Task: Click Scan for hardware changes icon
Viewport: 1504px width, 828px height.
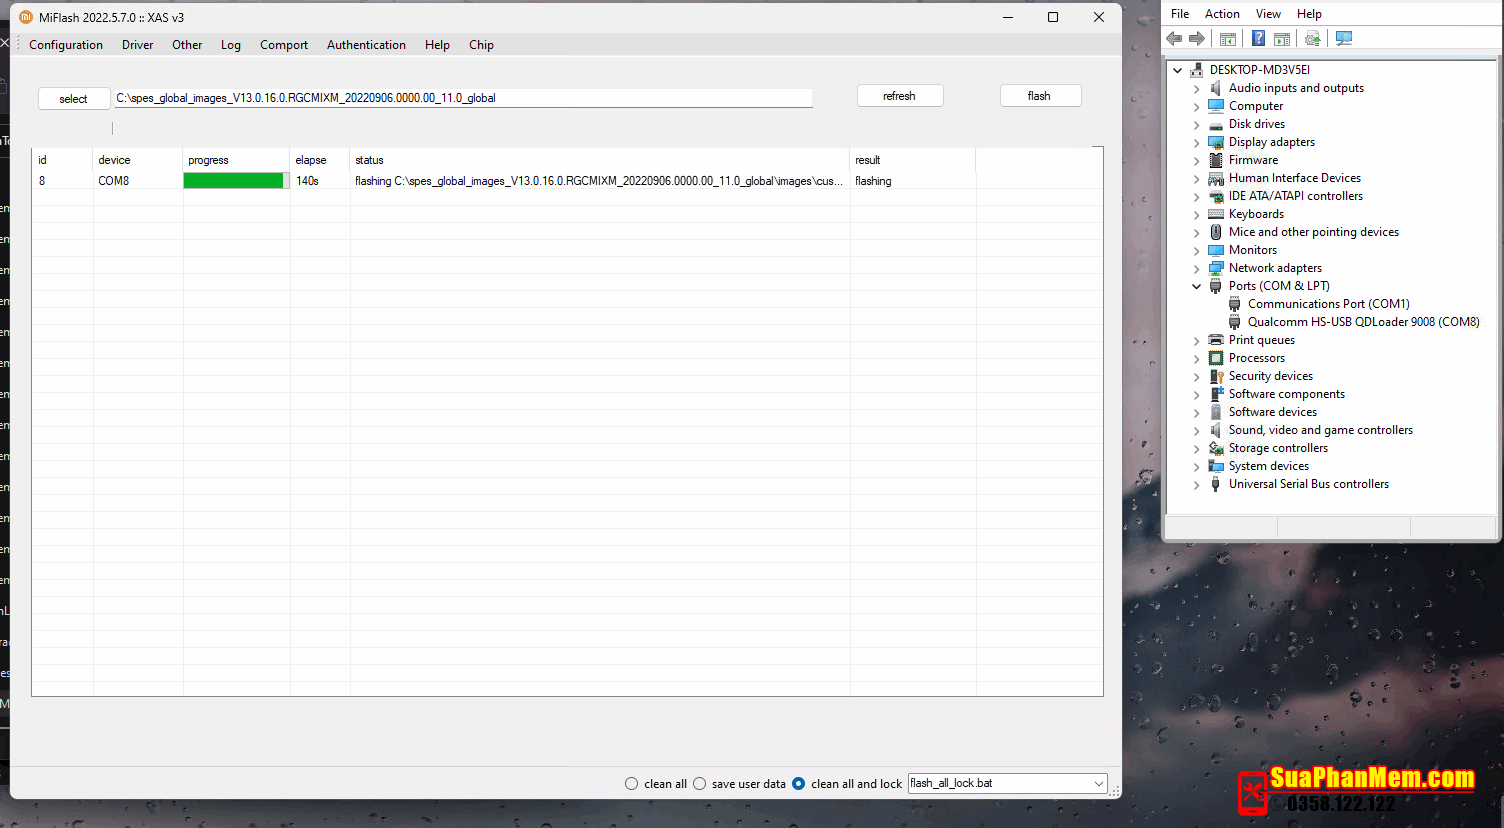Action: coord(1344,39)
